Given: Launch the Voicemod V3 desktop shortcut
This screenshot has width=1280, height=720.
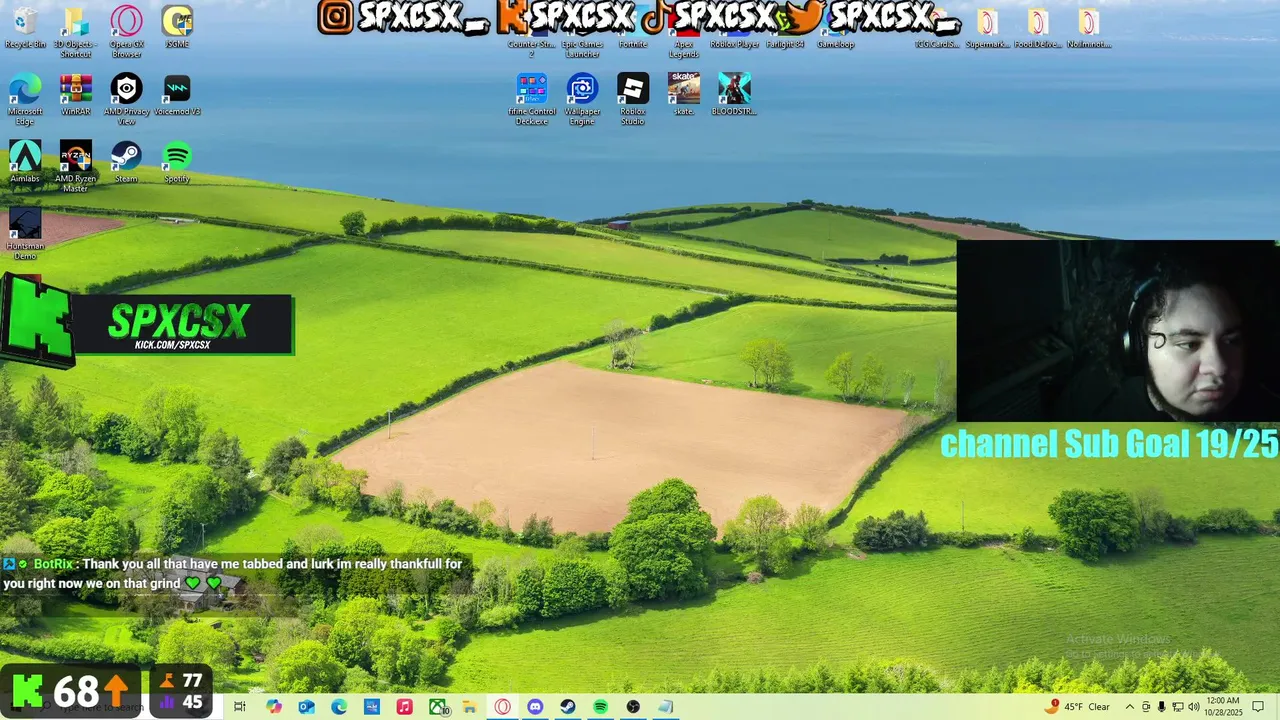Looking at the screenshot, I should 177,95.
